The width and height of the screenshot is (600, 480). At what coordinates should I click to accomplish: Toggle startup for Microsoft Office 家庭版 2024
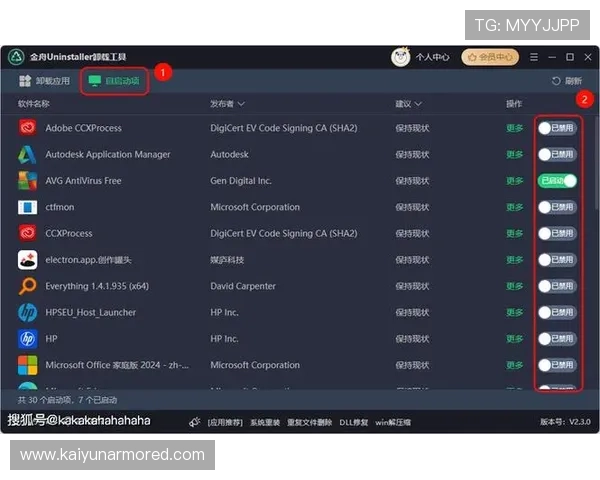pos(557,365)
